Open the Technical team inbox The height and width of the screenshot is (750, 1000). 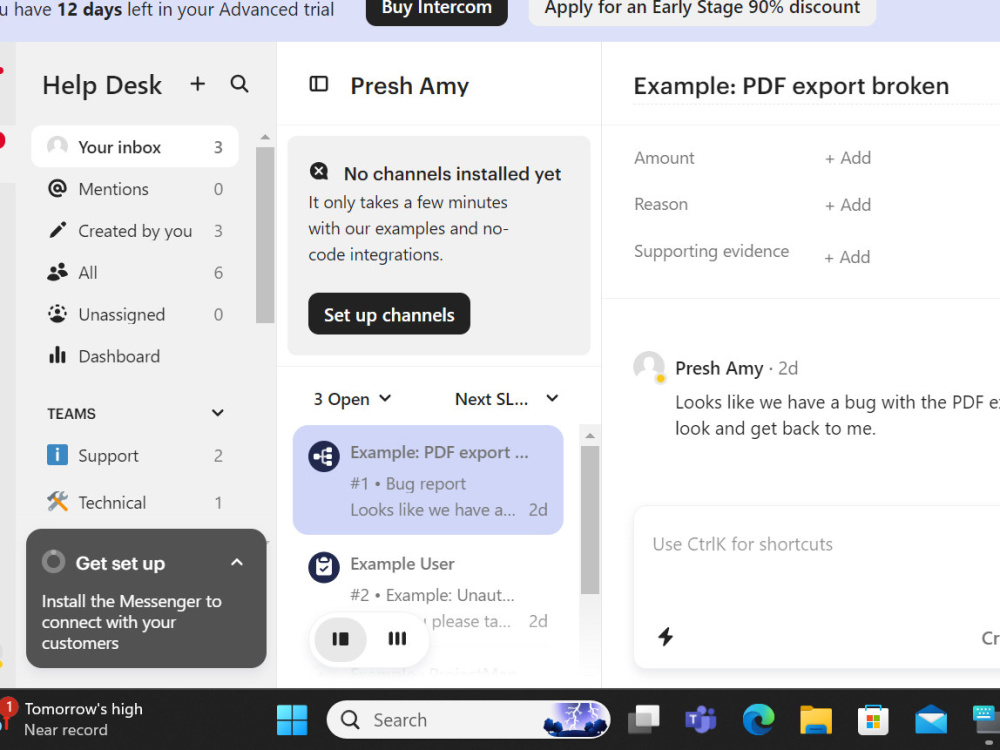(135, 503)
